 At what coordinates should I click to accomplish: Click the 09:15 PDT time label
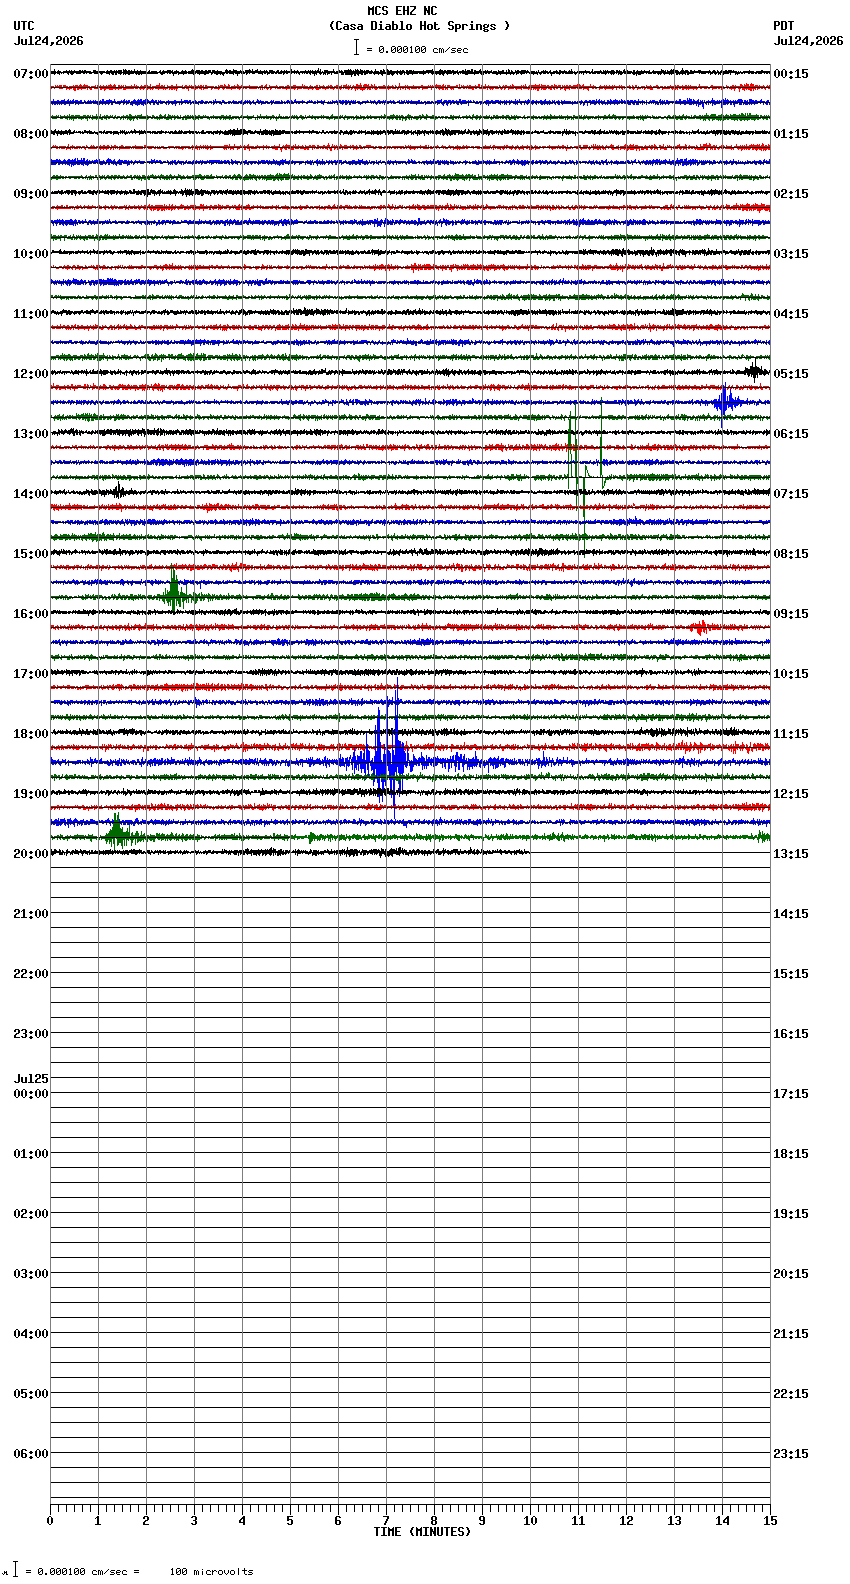coord(791,614)
